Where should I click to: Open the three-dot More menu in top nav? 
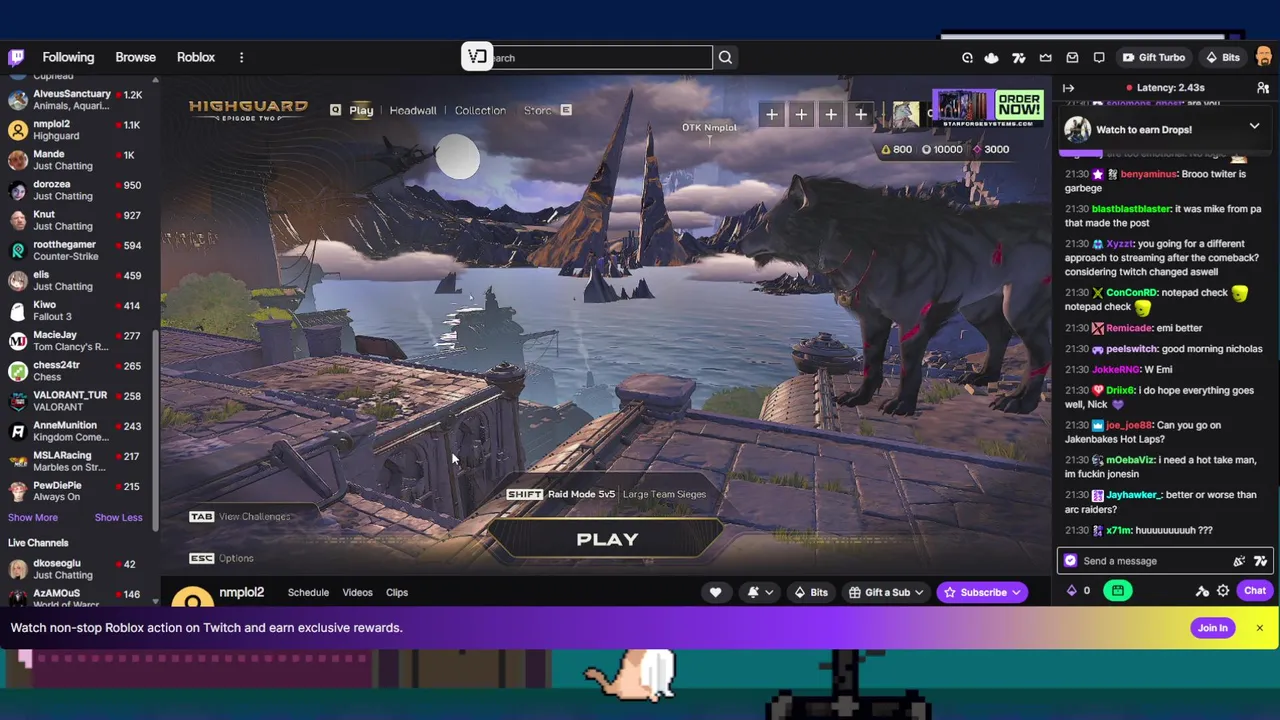241,57
